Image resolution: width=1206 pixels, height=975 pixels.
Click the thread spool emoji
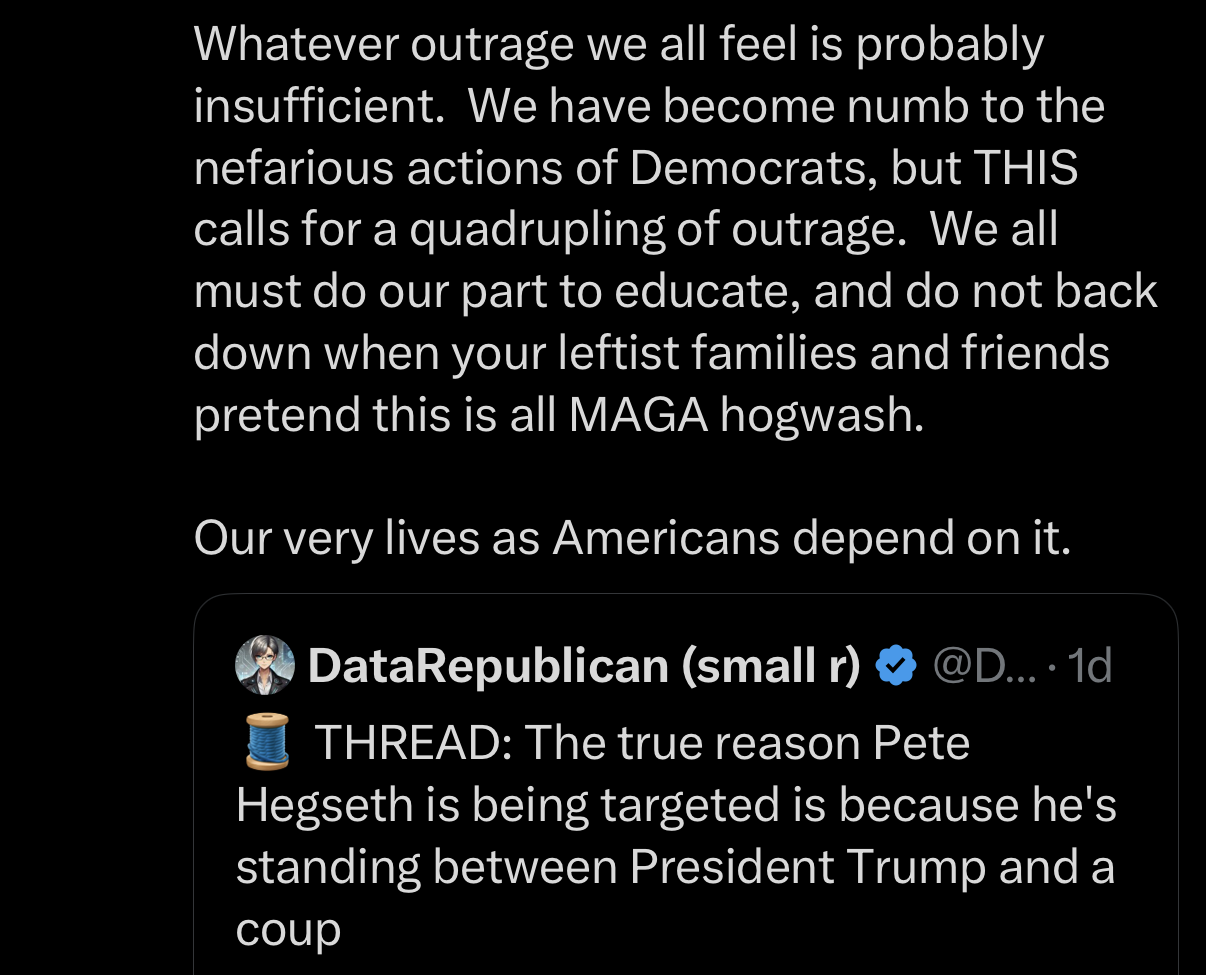pos(267,742)
